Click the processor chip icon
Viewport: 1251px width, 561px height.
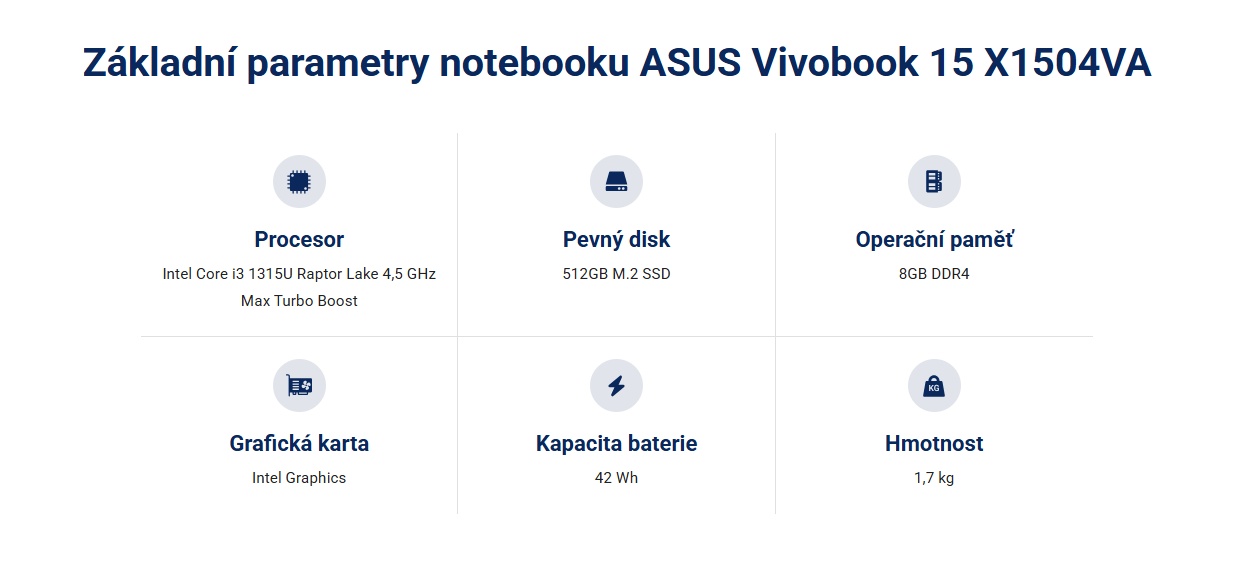point(299,182)
